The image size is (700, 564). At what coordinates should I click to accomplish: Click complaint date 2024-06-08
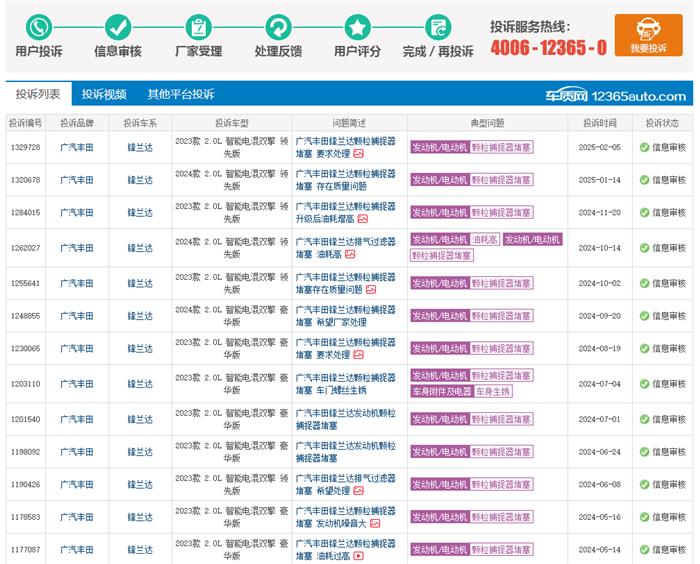pyautogui.click(x=600, y=484)
